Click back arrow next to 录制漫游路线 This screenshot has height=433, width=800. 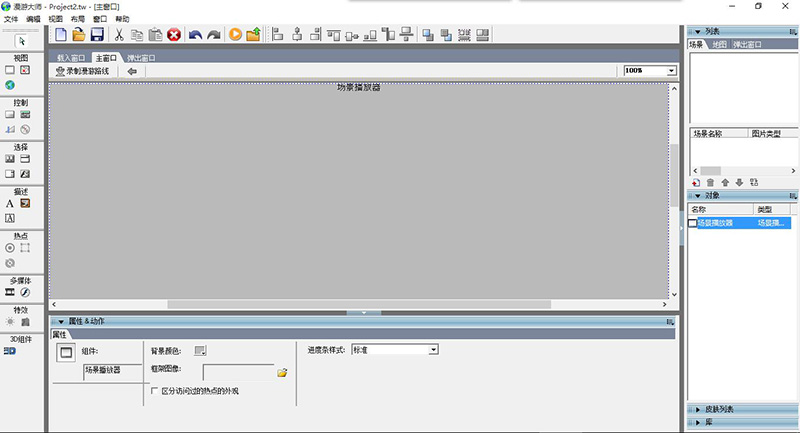tap(132, 71)
